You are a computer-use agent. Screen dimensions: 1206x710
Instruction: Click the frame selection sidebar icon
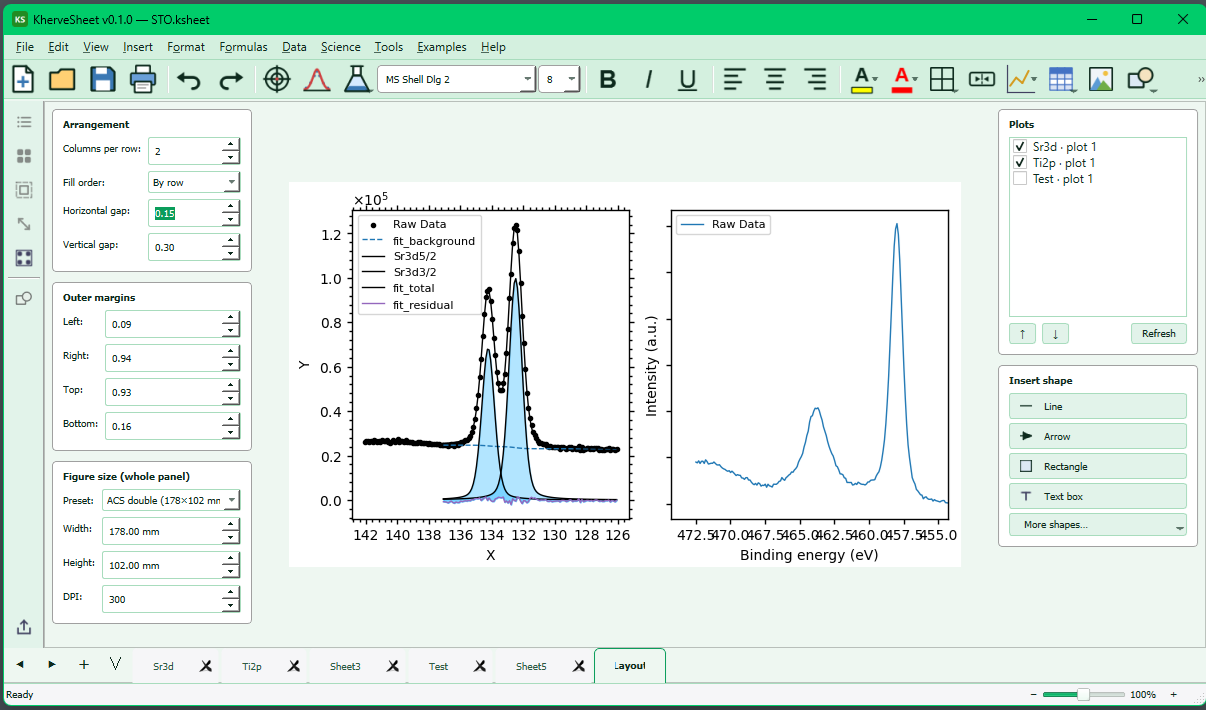[x=24, y=190]
